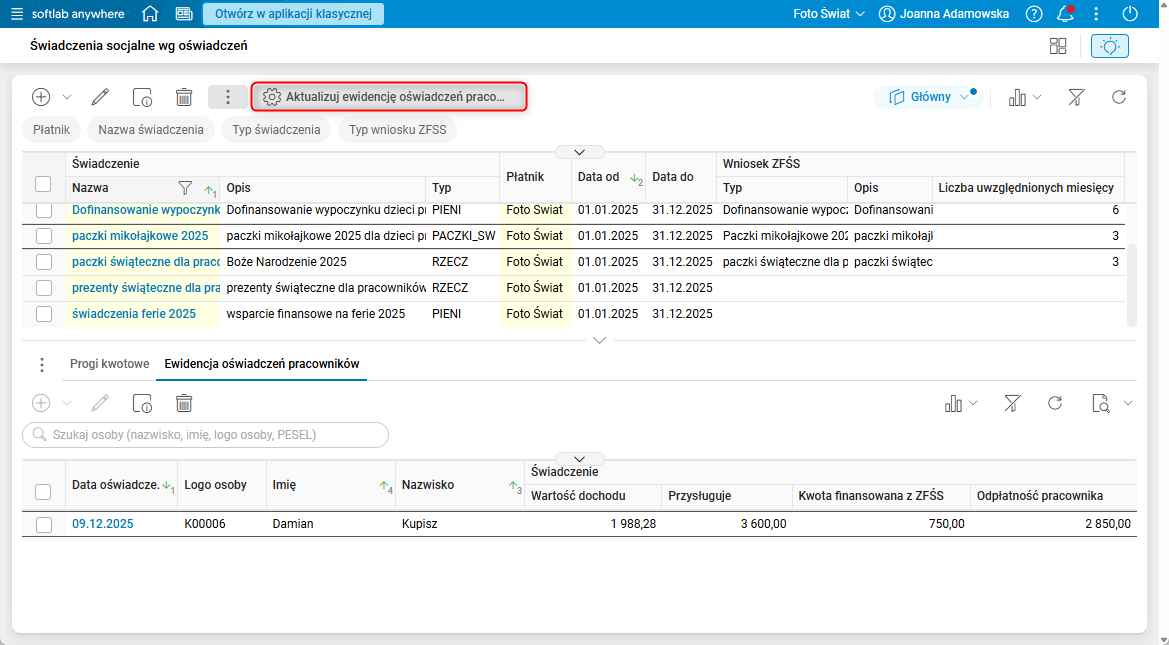Click the home icon in header
Viewport: 1169px width, 645px height.
[x=150, y=14]
